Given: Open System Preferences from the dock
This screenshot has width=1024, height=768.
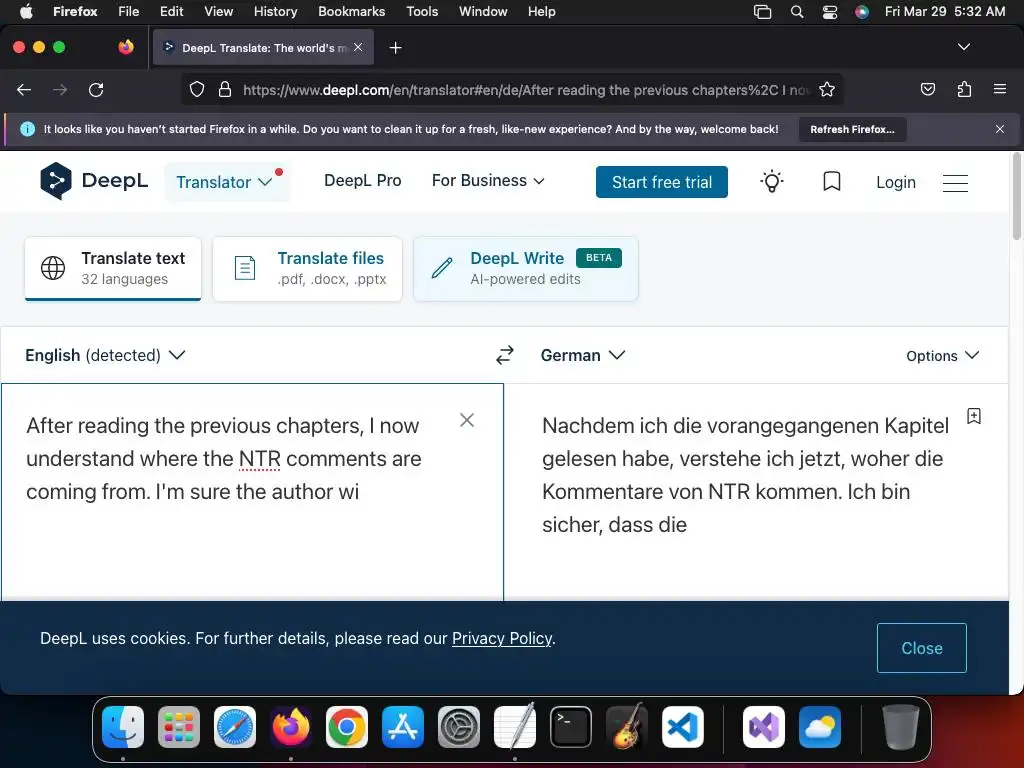Looking at the screenshot, I should [x=458, y=727].
